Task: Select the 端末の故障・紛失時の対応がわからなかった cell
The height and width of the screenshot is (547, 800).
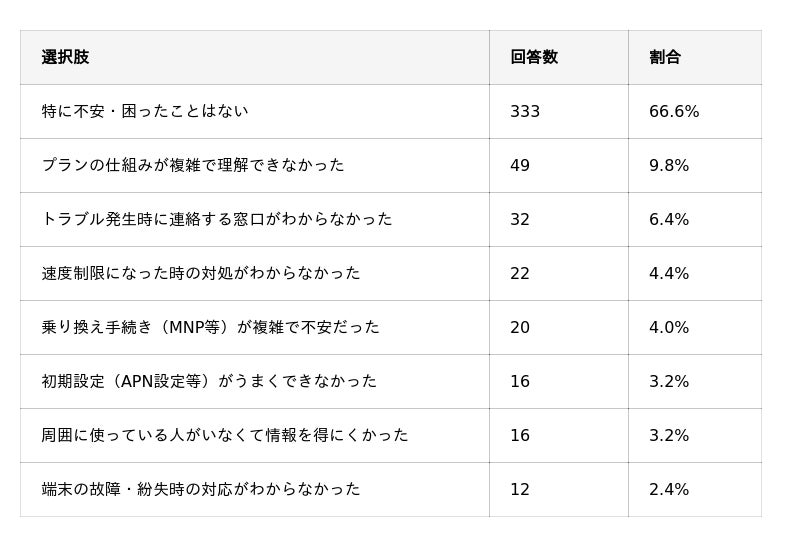Action: pos(201,490)
